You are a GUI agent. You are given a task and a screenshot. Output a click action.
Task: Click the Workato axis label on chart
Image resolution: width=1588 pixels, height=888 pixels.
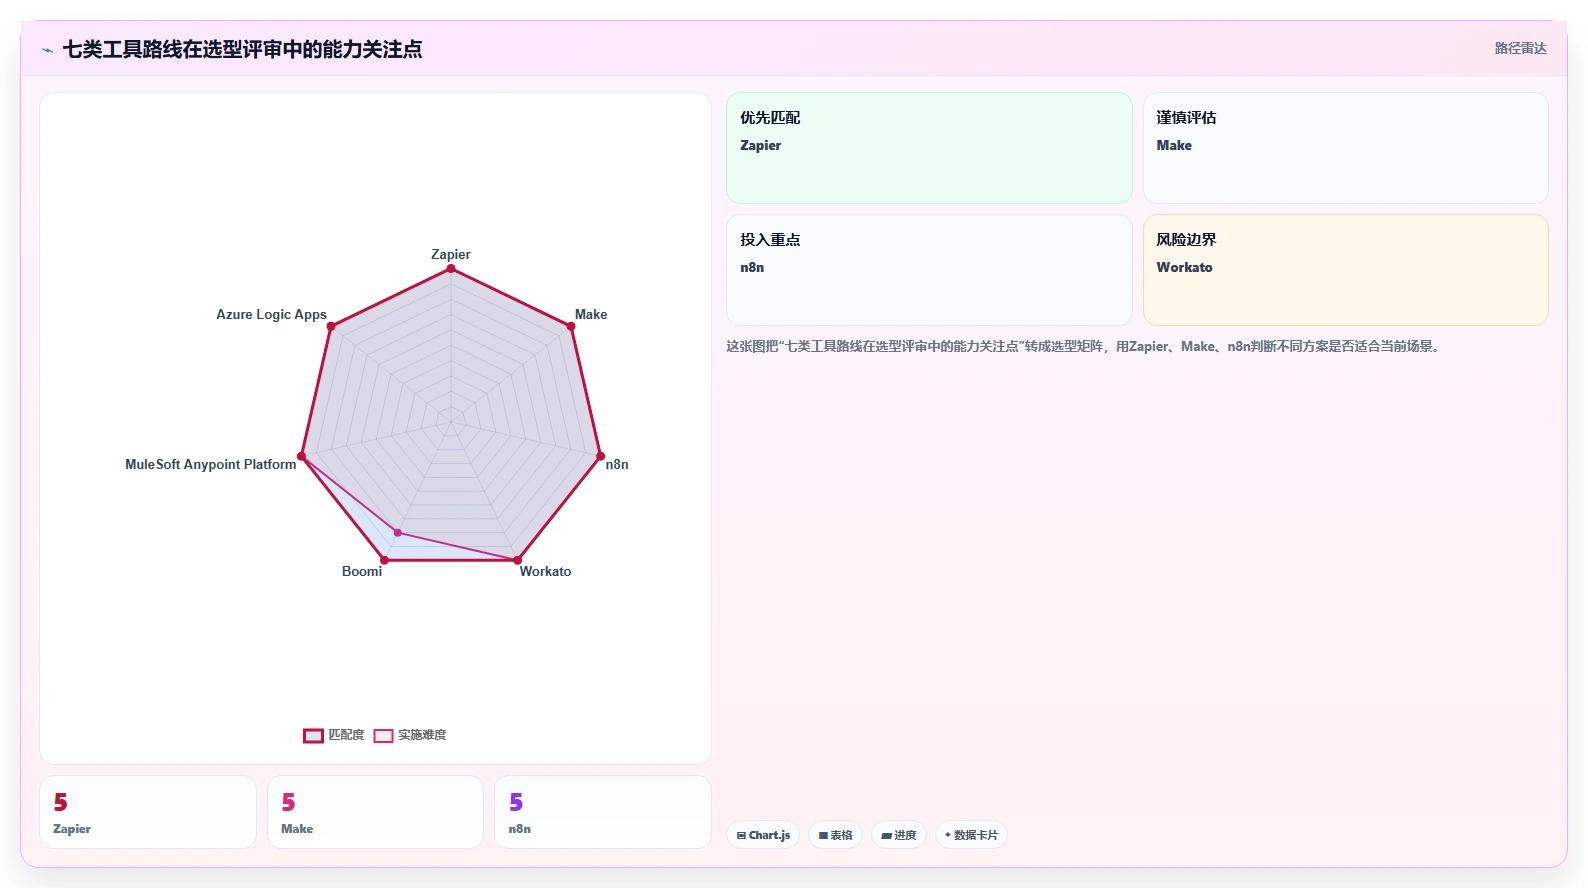click(x=545, y=571)
